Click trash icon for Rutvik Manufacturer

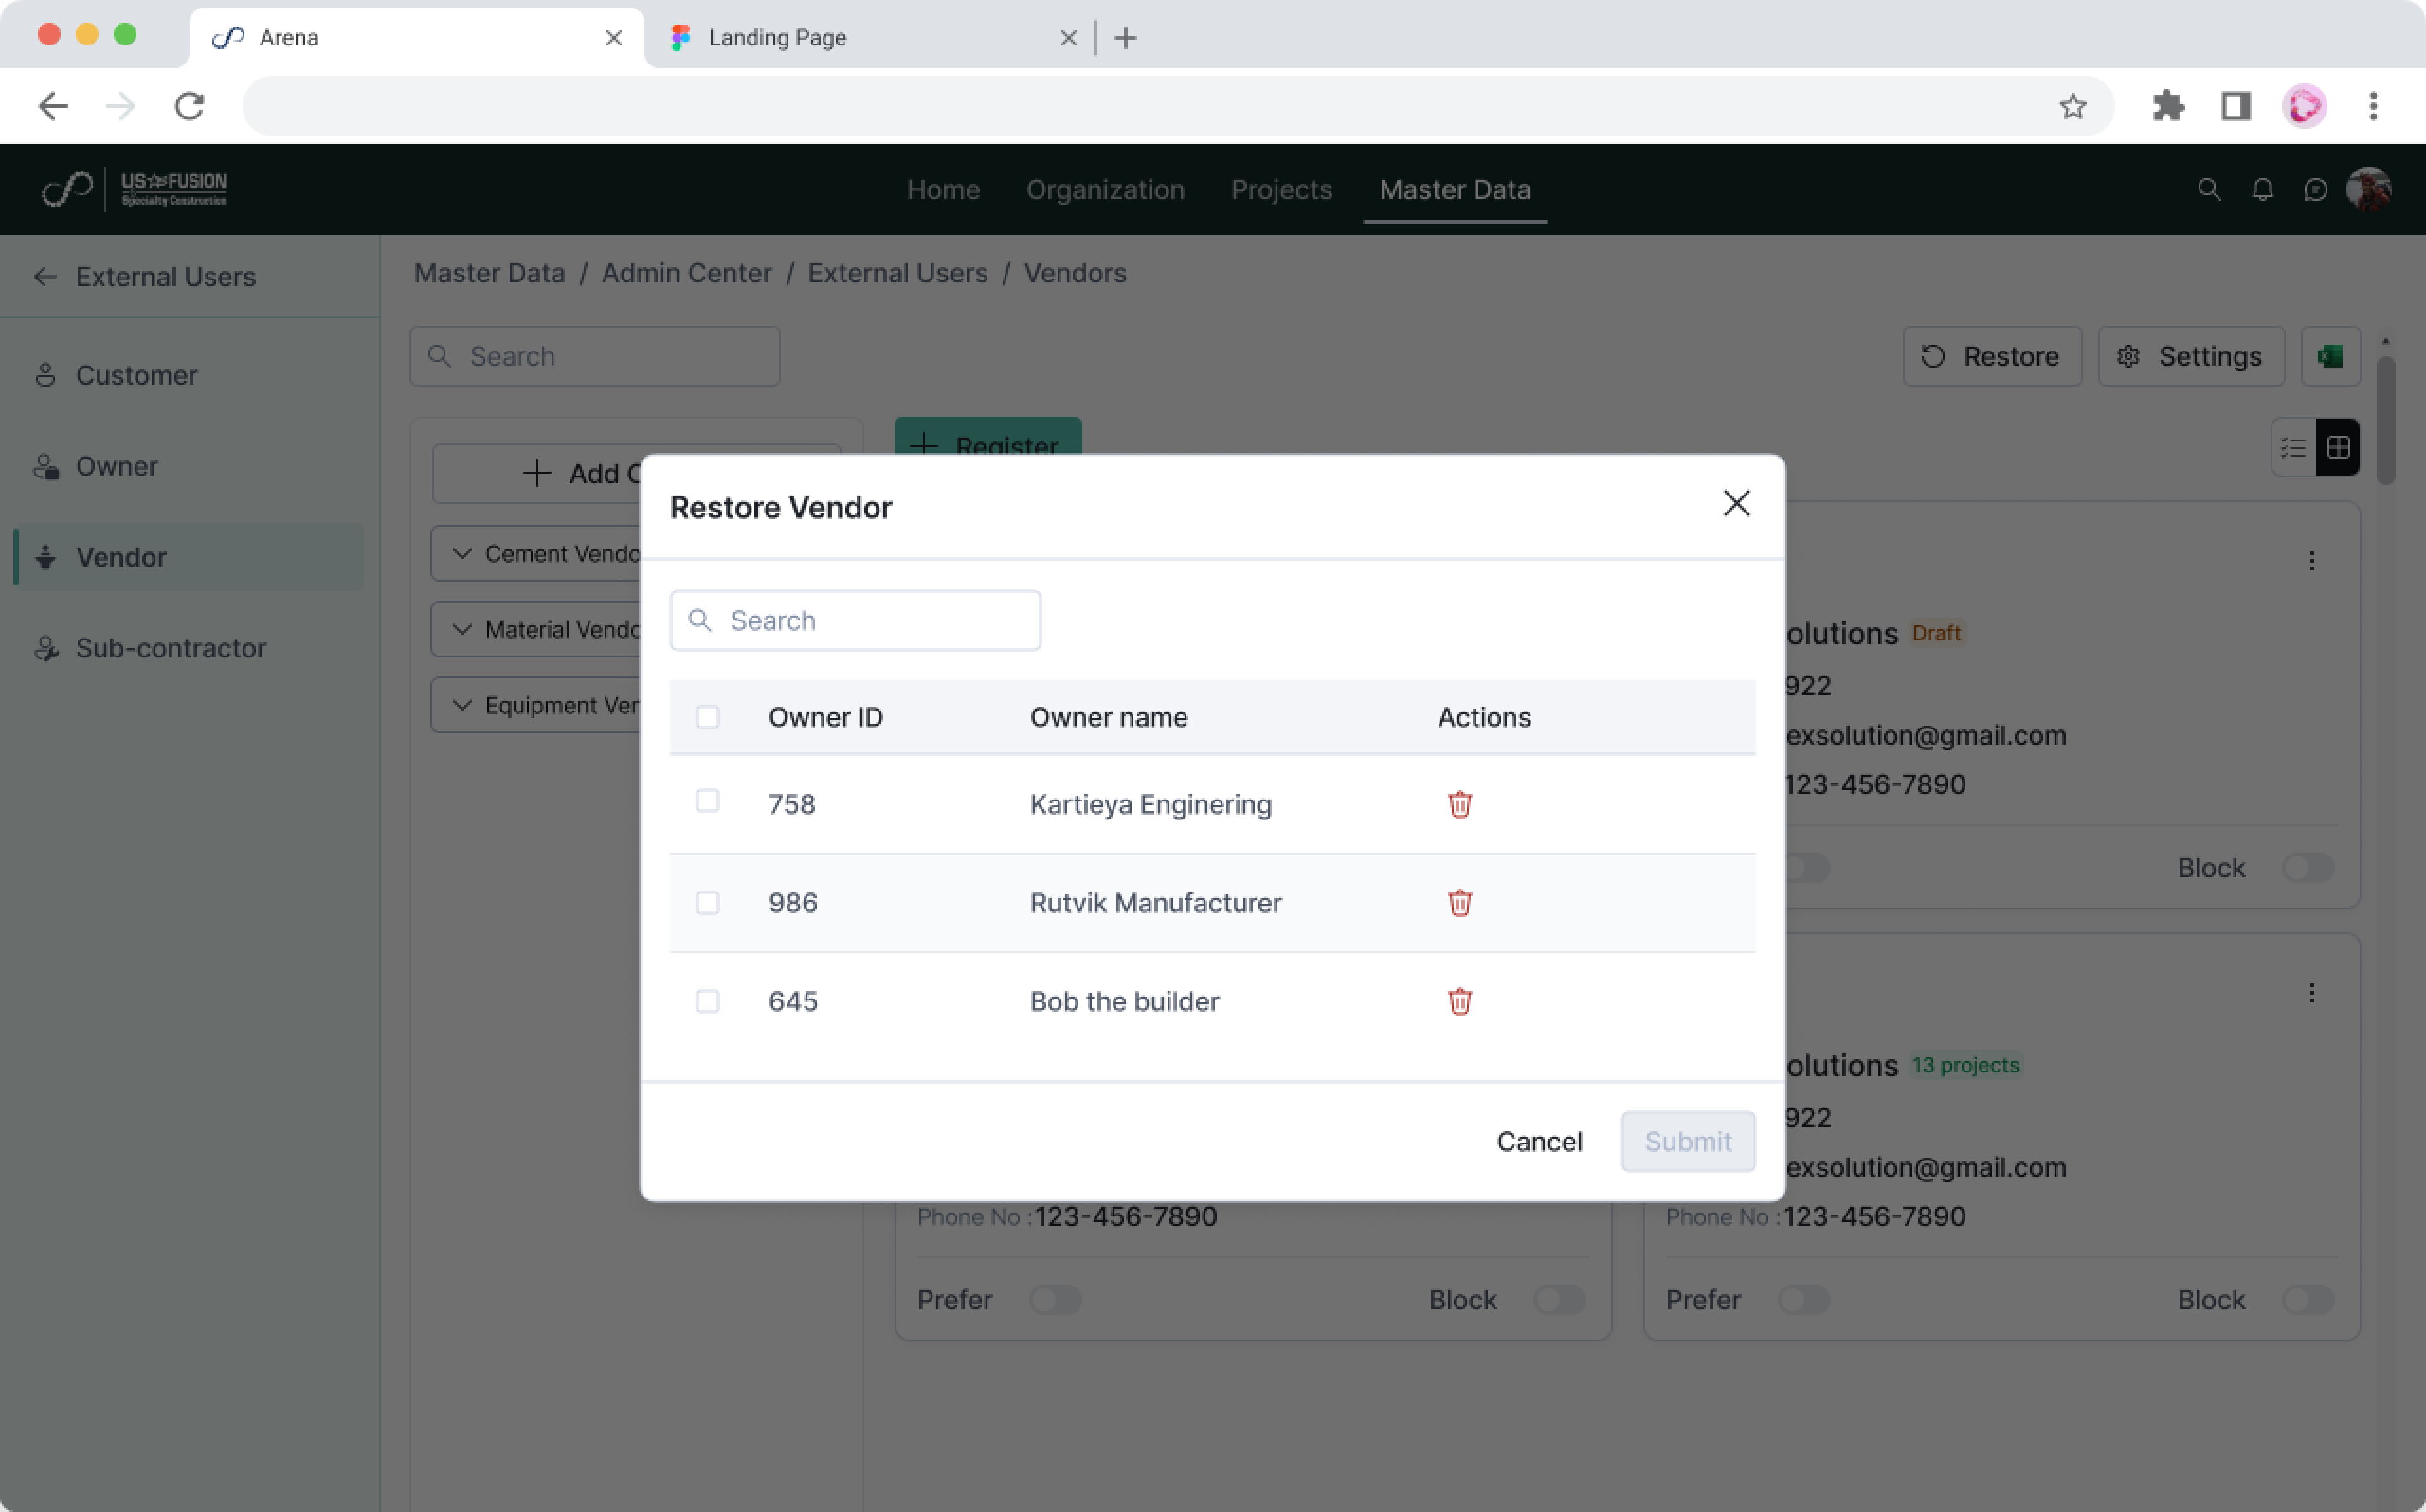tap(1459, 903)
